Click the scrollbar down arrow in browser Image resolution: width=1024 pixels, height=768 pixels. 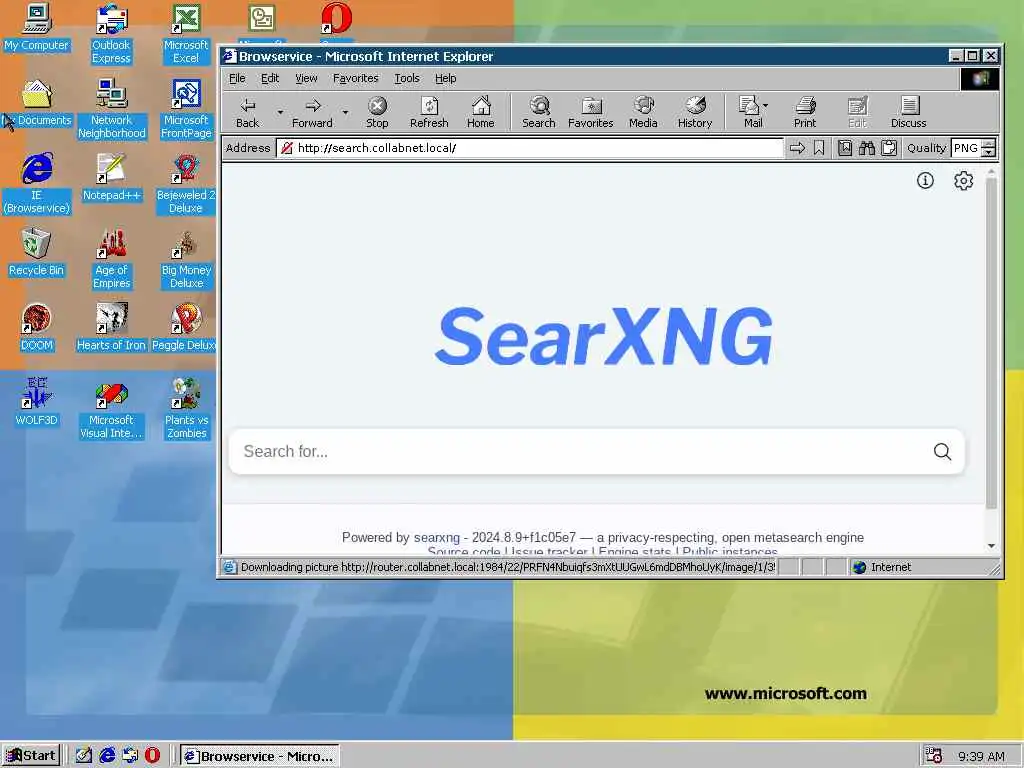[991, 546]
